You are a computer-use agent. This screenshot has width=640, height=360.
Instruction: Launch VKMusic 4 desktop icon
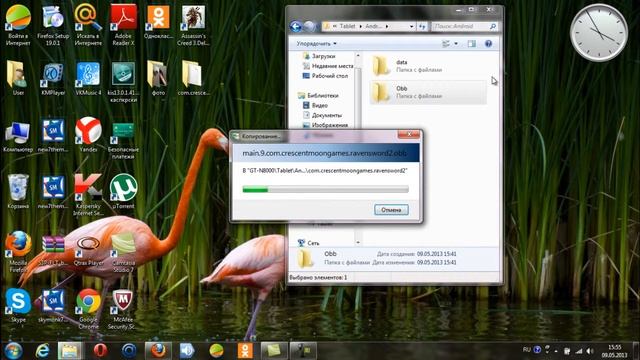pos(88,79)
